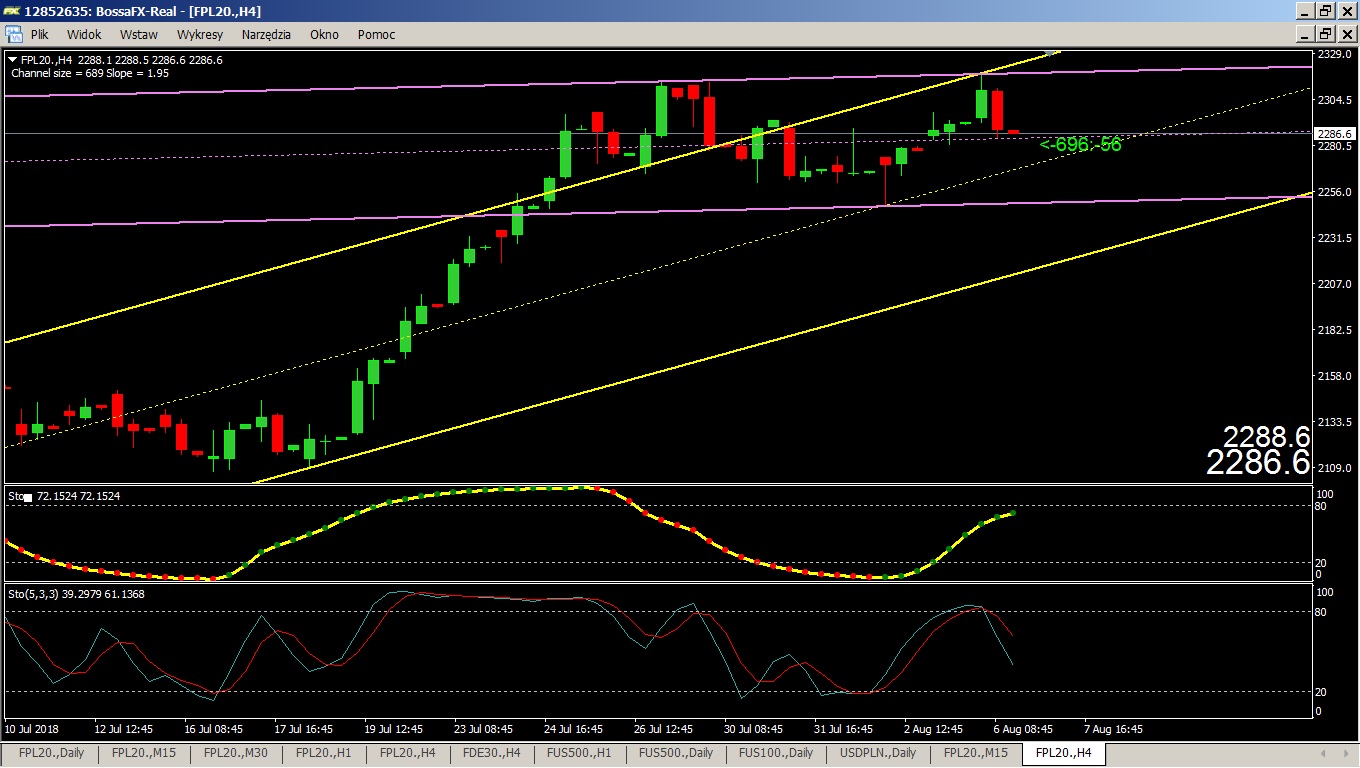Switch to the FUS500.,Daily chart tab
1360x768 pixels.
coord(676,753)
